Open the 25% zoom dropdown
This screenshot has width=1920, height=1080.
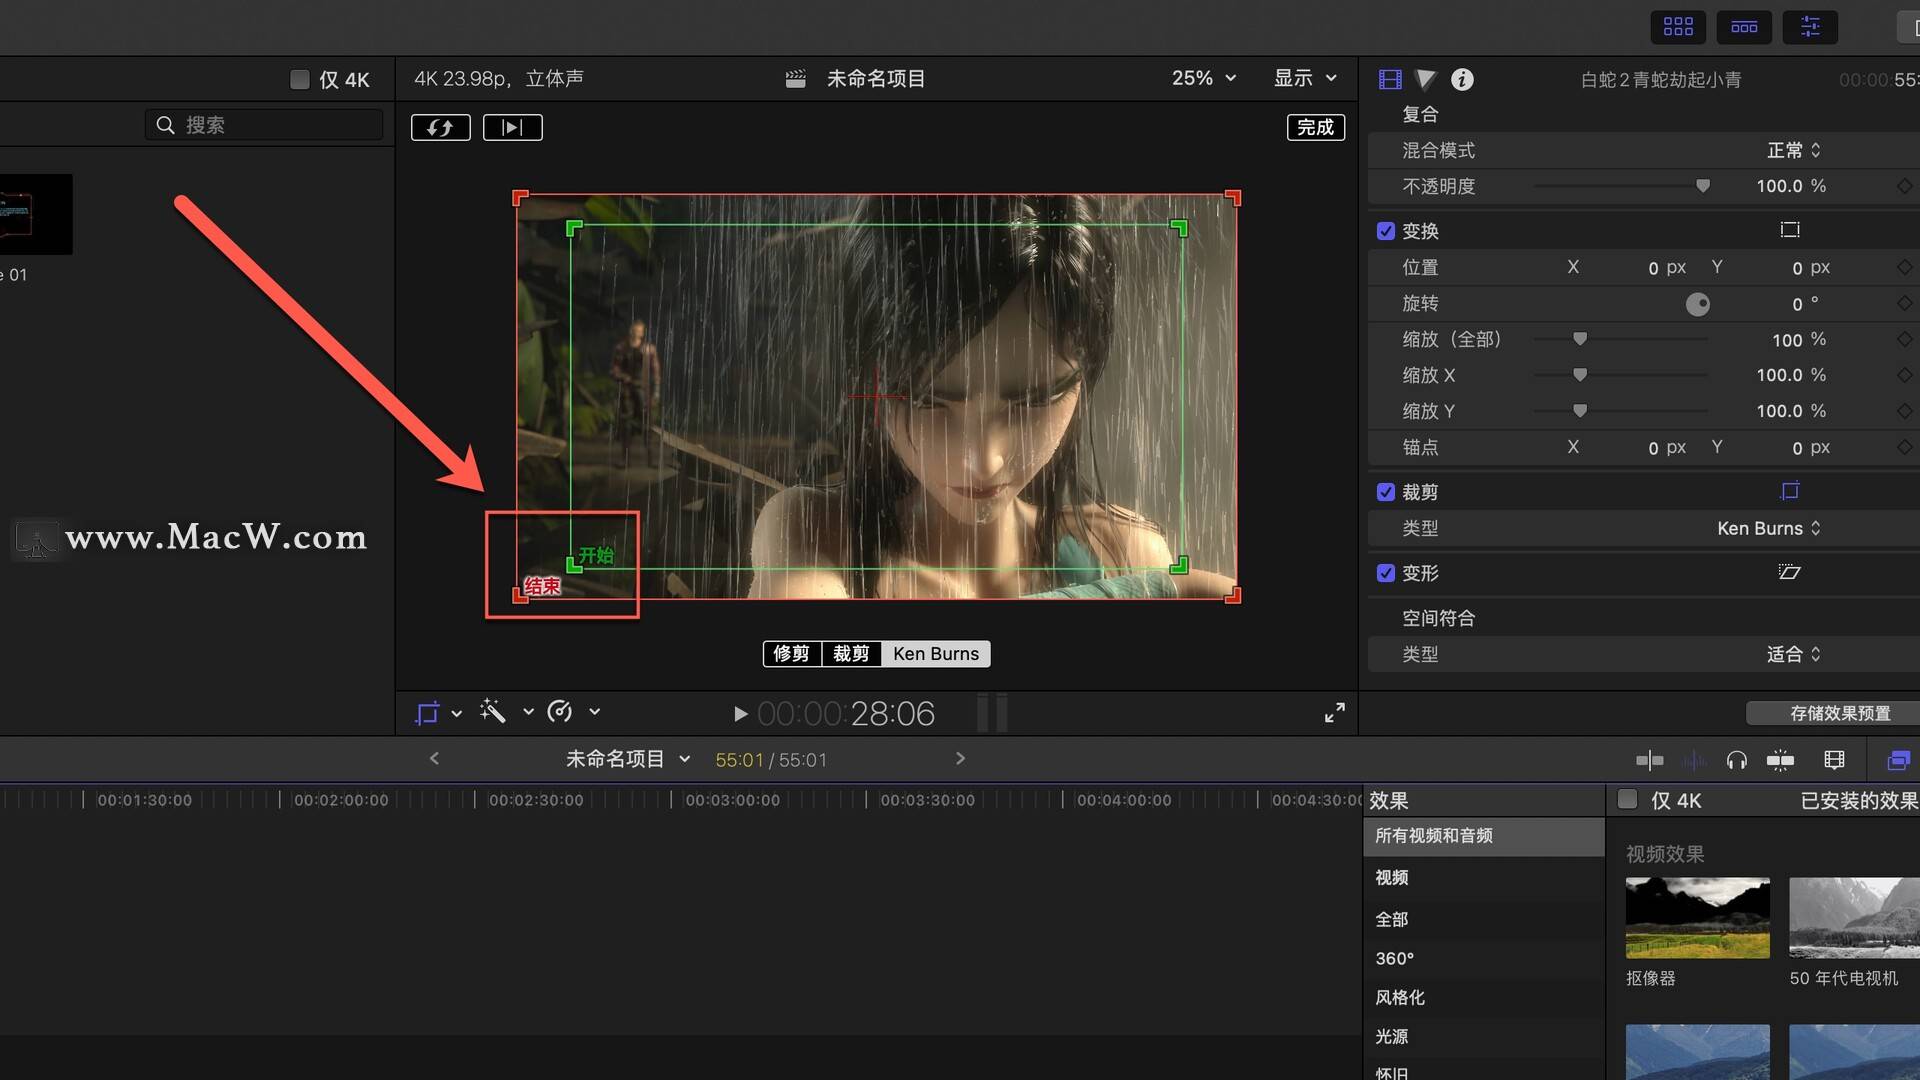click(x=1204, y=78)
